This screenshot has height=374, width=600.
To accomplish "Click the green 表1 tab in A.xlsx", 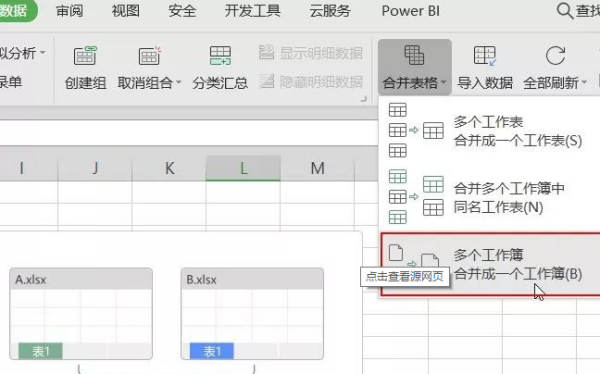I will [40, 351].
